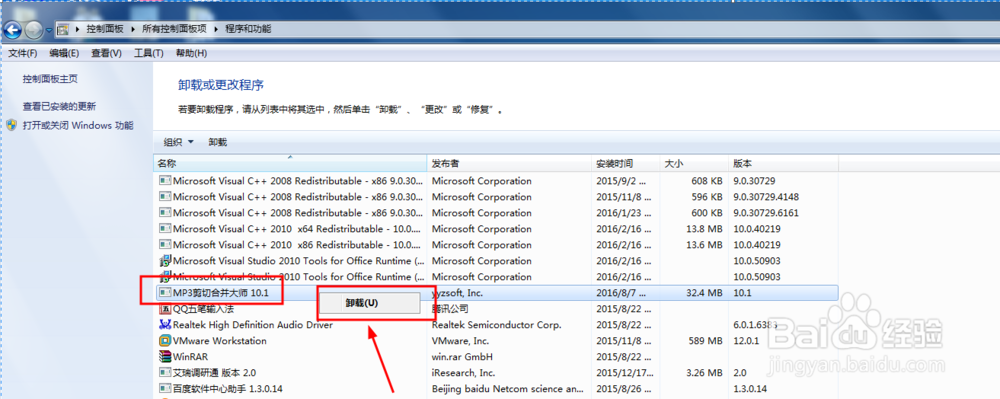
Task: Click the 589 MB size cell
Action: 705,341
